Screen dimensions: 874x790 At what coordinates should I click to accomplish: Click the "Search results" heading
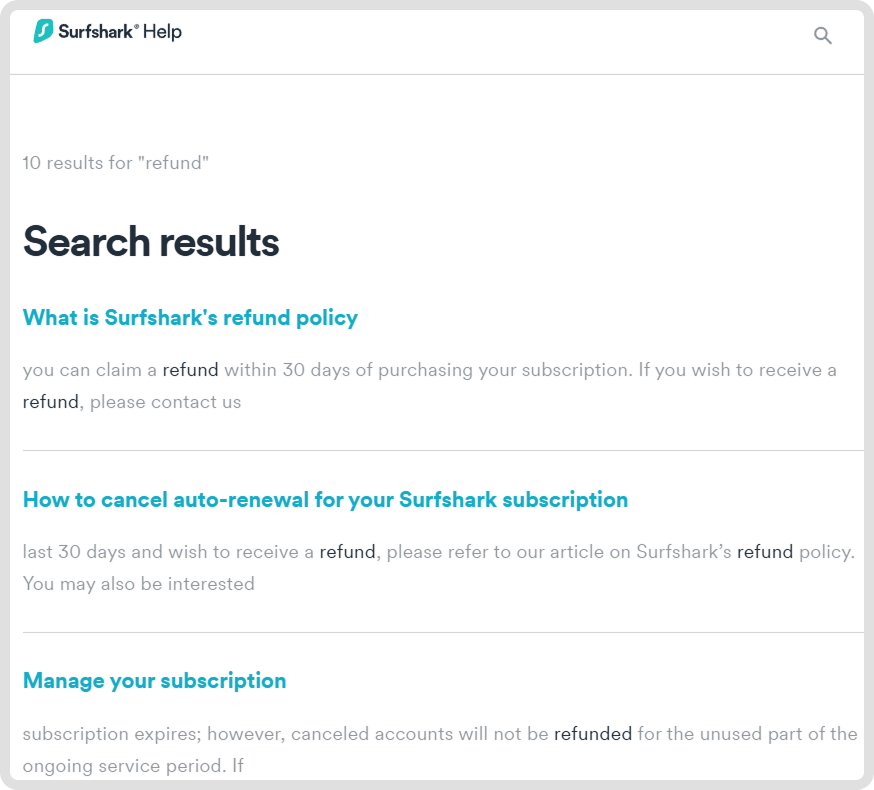coord(151,242)
